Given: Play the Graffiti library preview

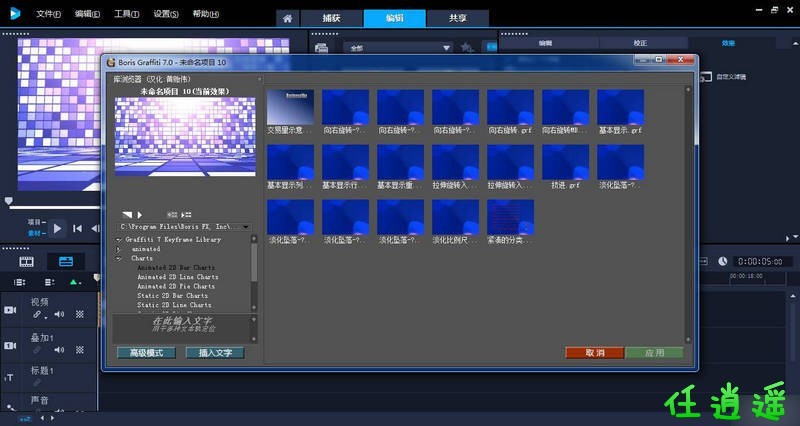Looking at the screenshot, I should (x=140, y=215).
